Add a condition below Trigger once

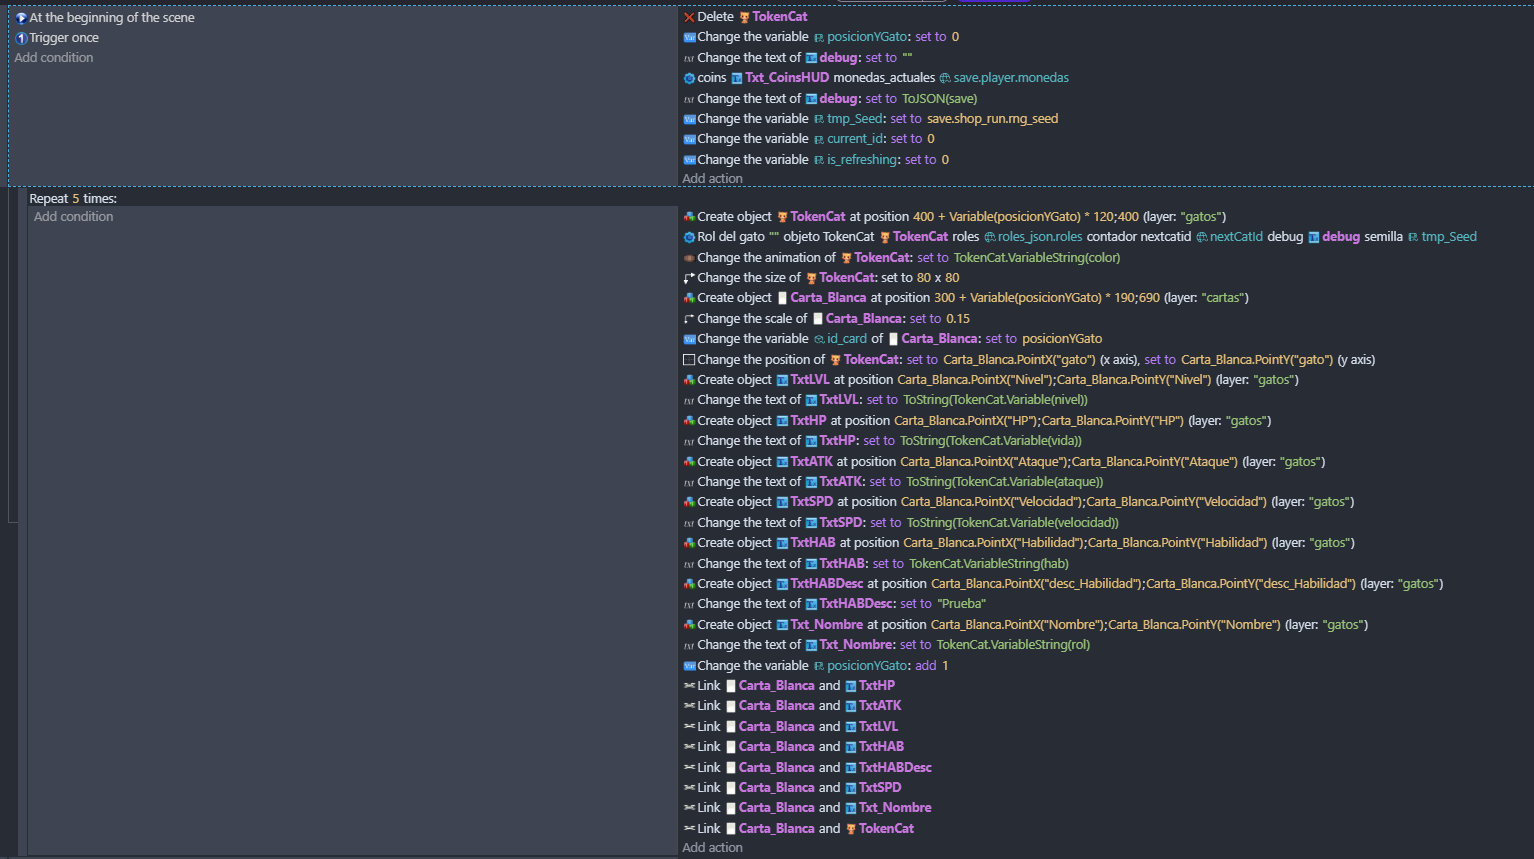point(54,58)
